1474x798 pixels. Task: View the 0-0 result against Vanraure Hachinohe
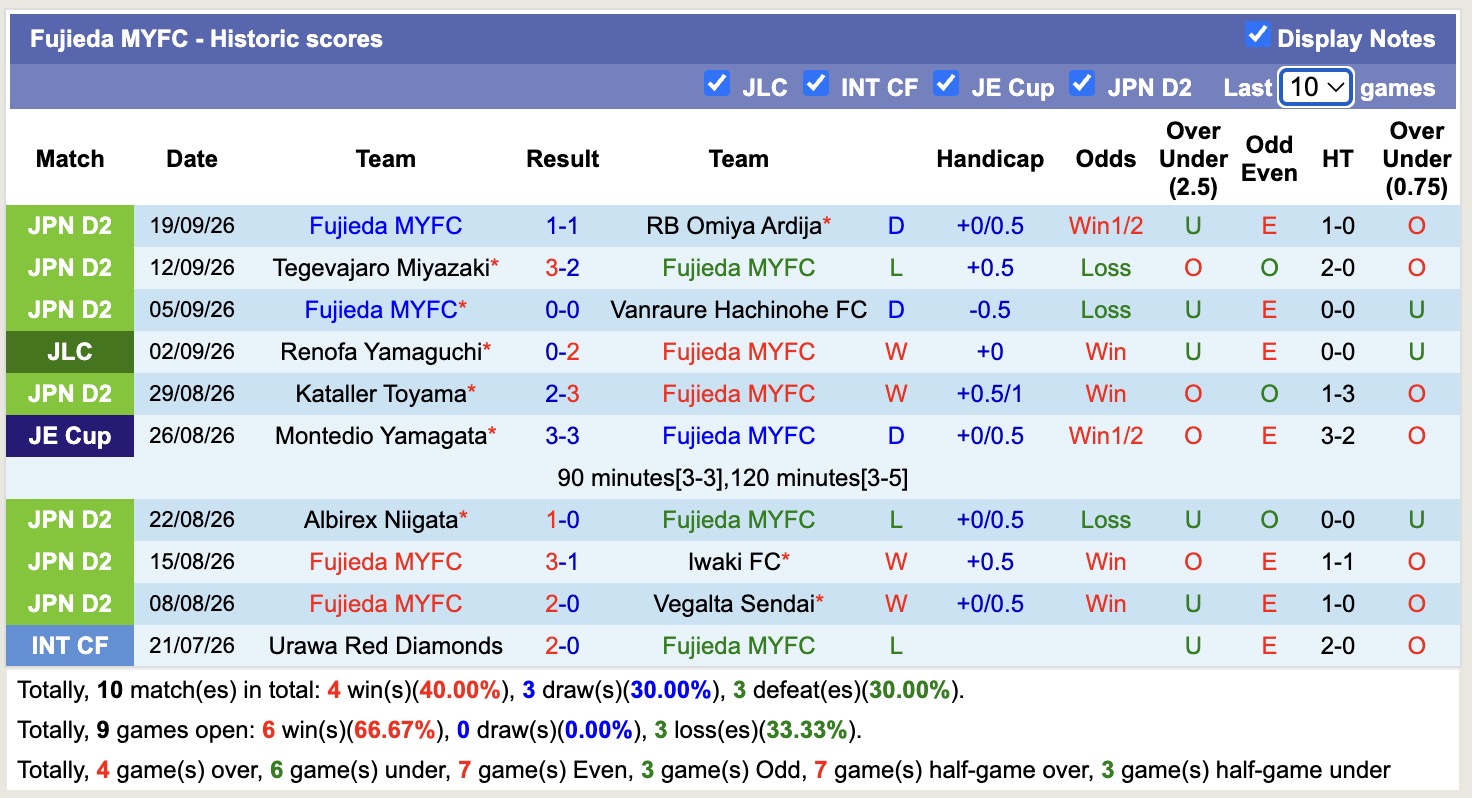click(563, 310)
